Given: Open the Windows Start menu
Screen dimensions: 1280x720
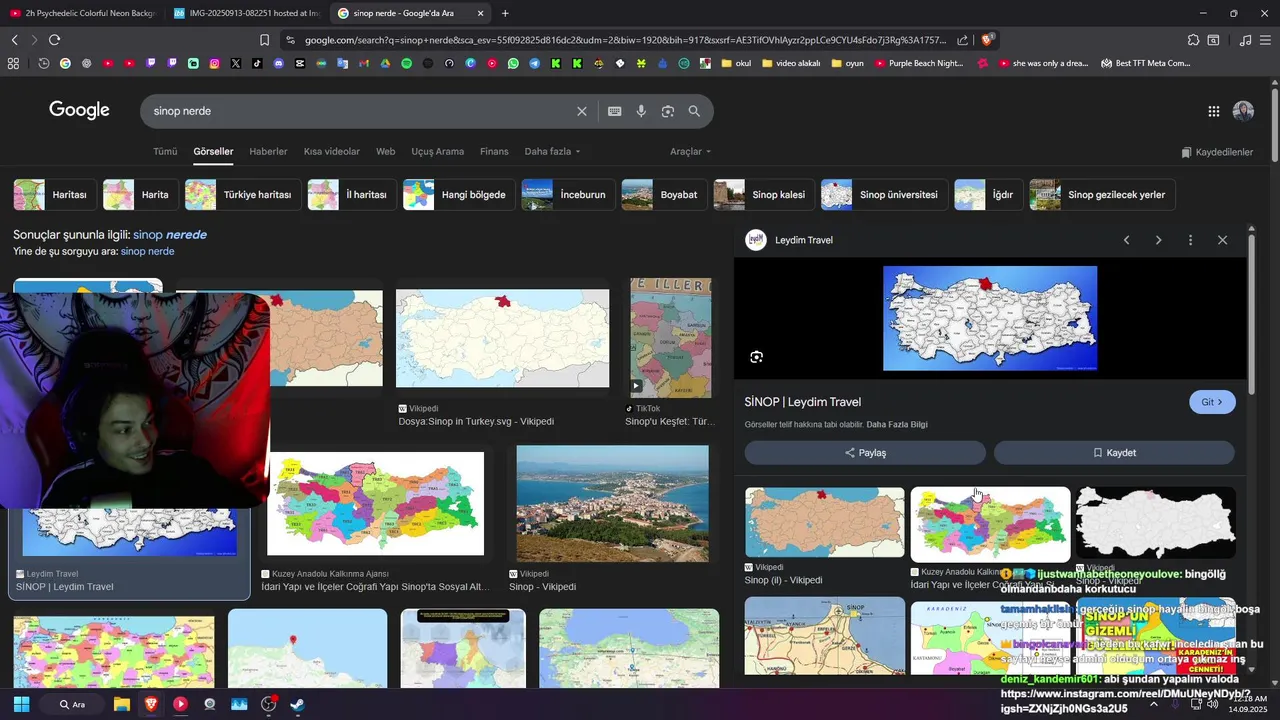Looking at the screenshot, I should click(x=21, y=704).
